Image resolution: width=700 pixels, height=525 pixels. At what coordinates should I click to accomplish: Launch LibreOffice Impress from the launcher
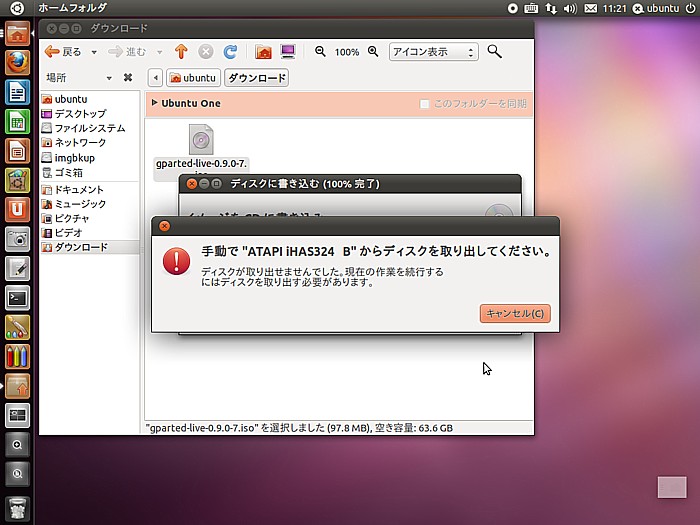pyautogui.click(x=17, y=151)
